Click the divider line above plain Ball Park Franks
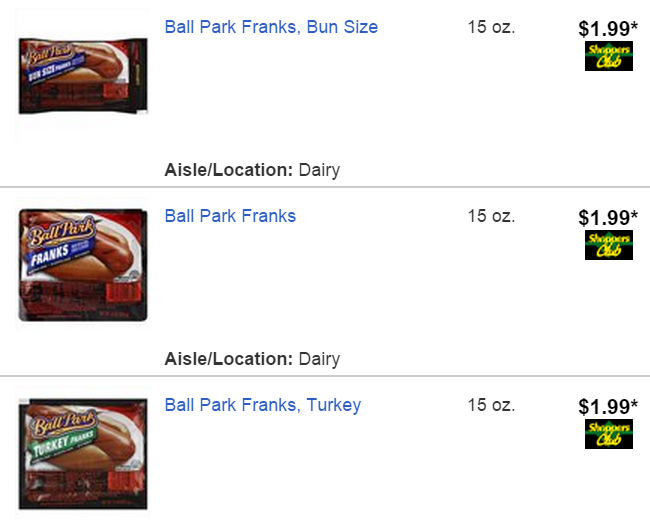 (325, 187)
